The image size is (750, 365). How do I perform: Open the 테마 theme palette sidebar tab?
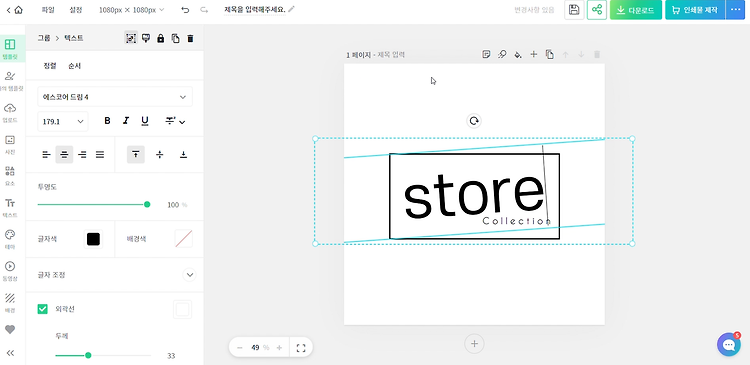pos(10,240)
